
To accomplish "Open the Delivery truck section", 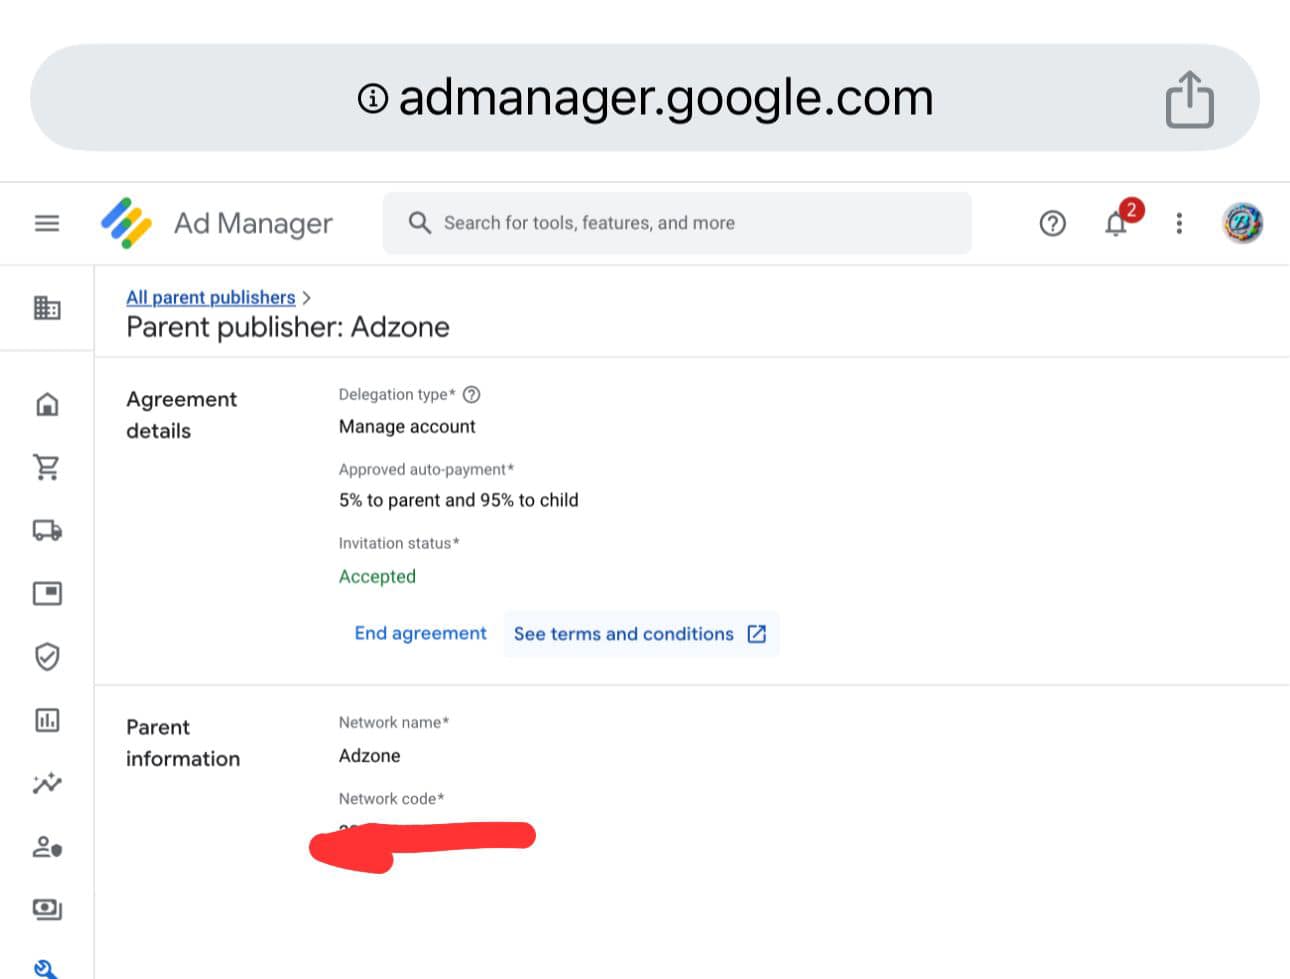I will [x=47, y=530].
